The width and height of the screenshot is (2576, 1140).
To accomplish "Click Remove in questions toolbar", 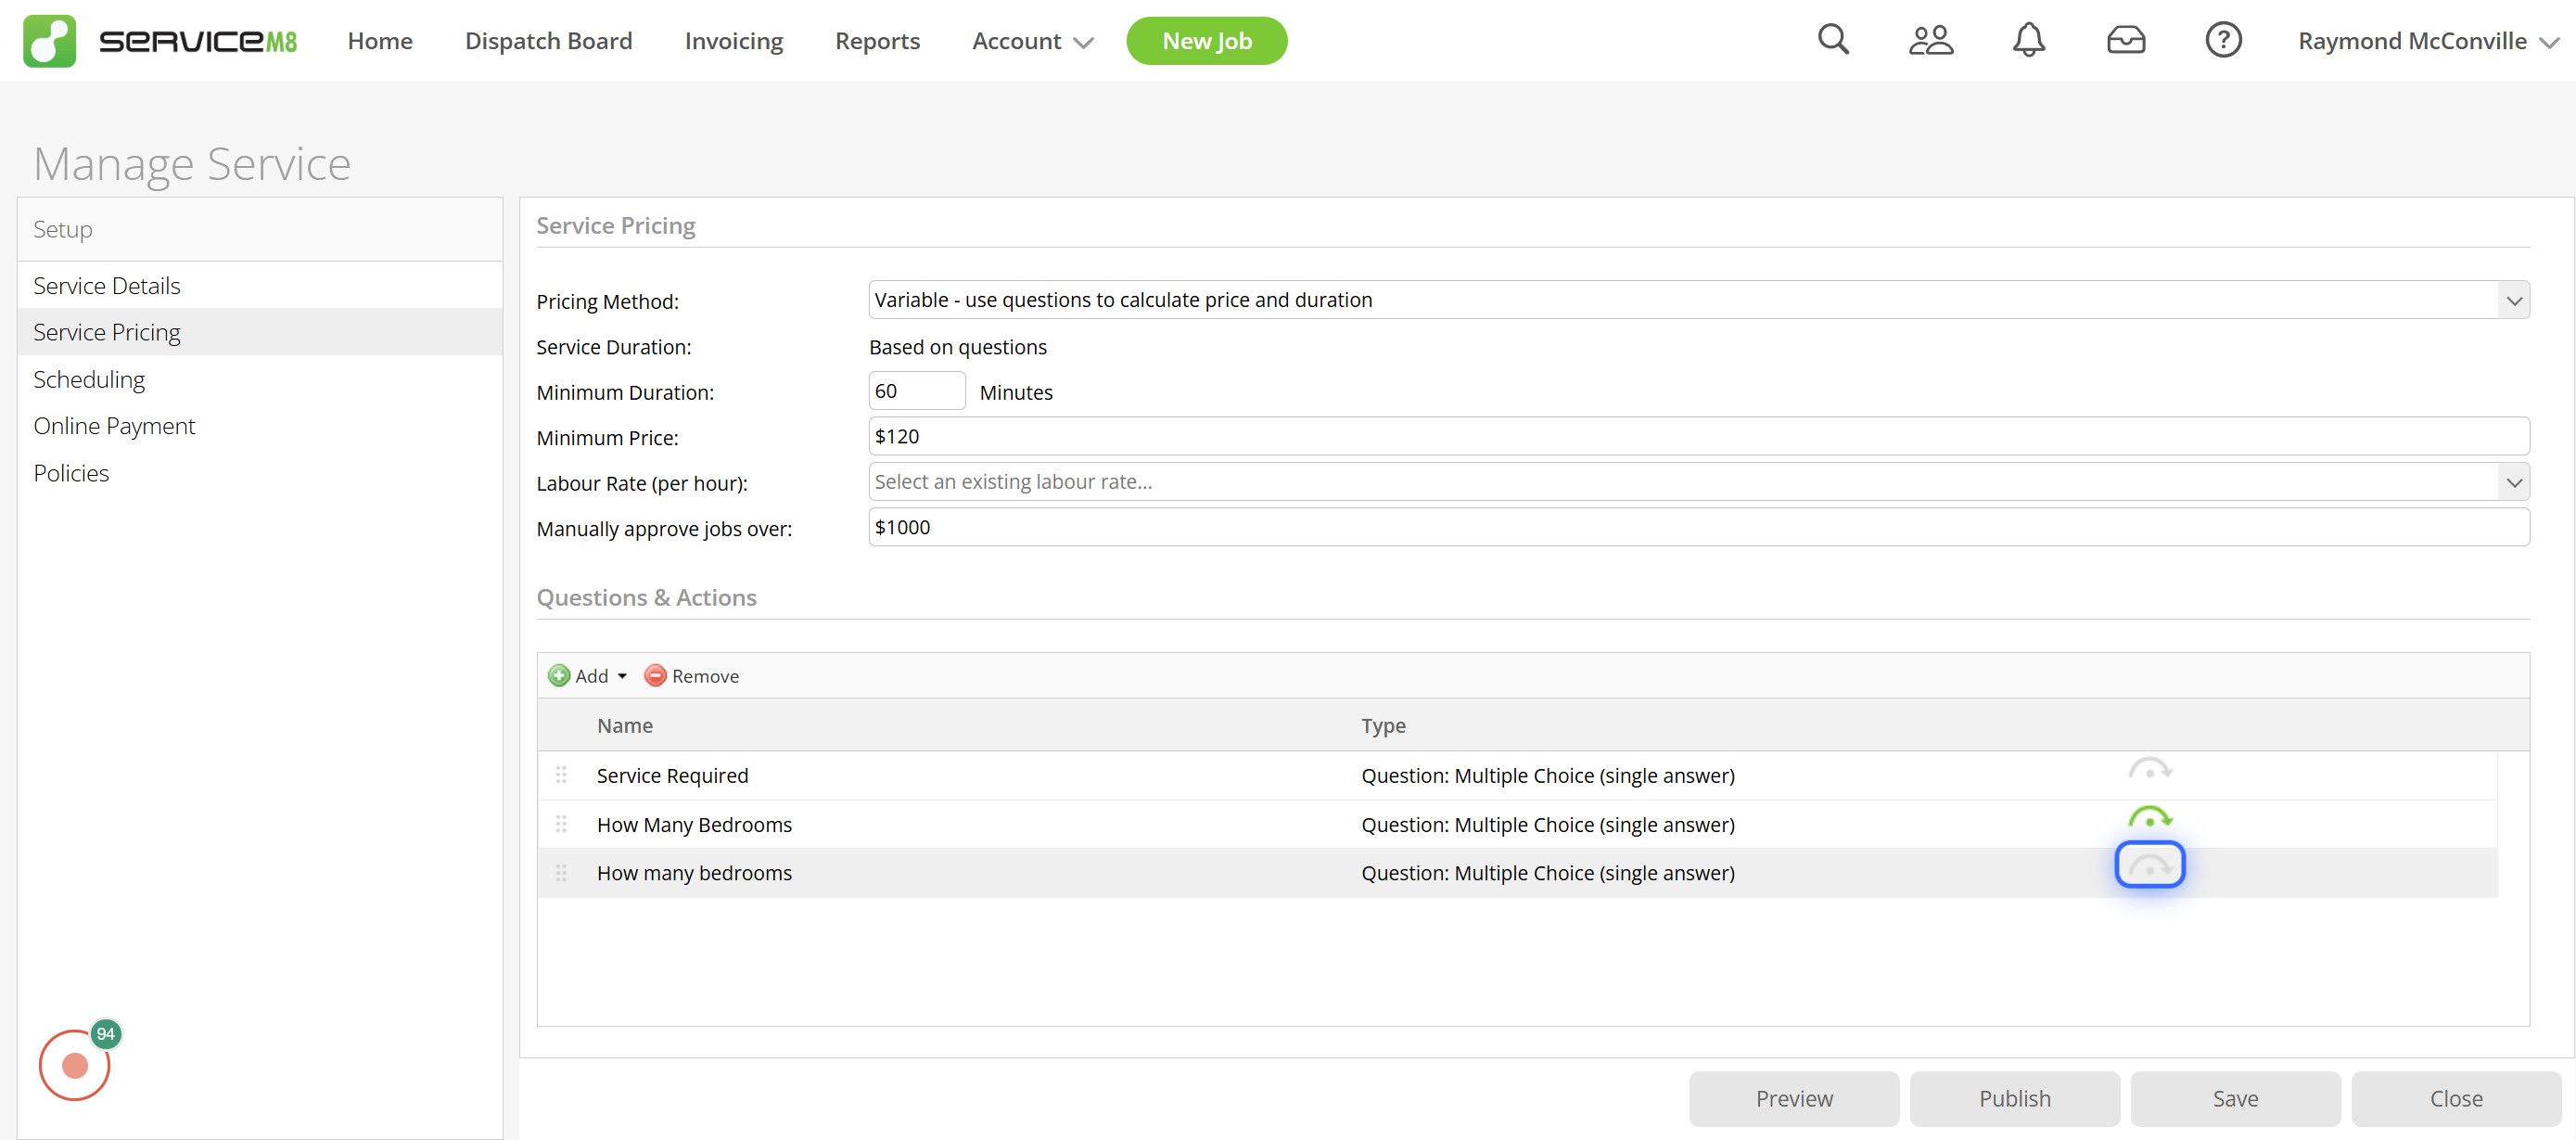I will tap(692, 676).
